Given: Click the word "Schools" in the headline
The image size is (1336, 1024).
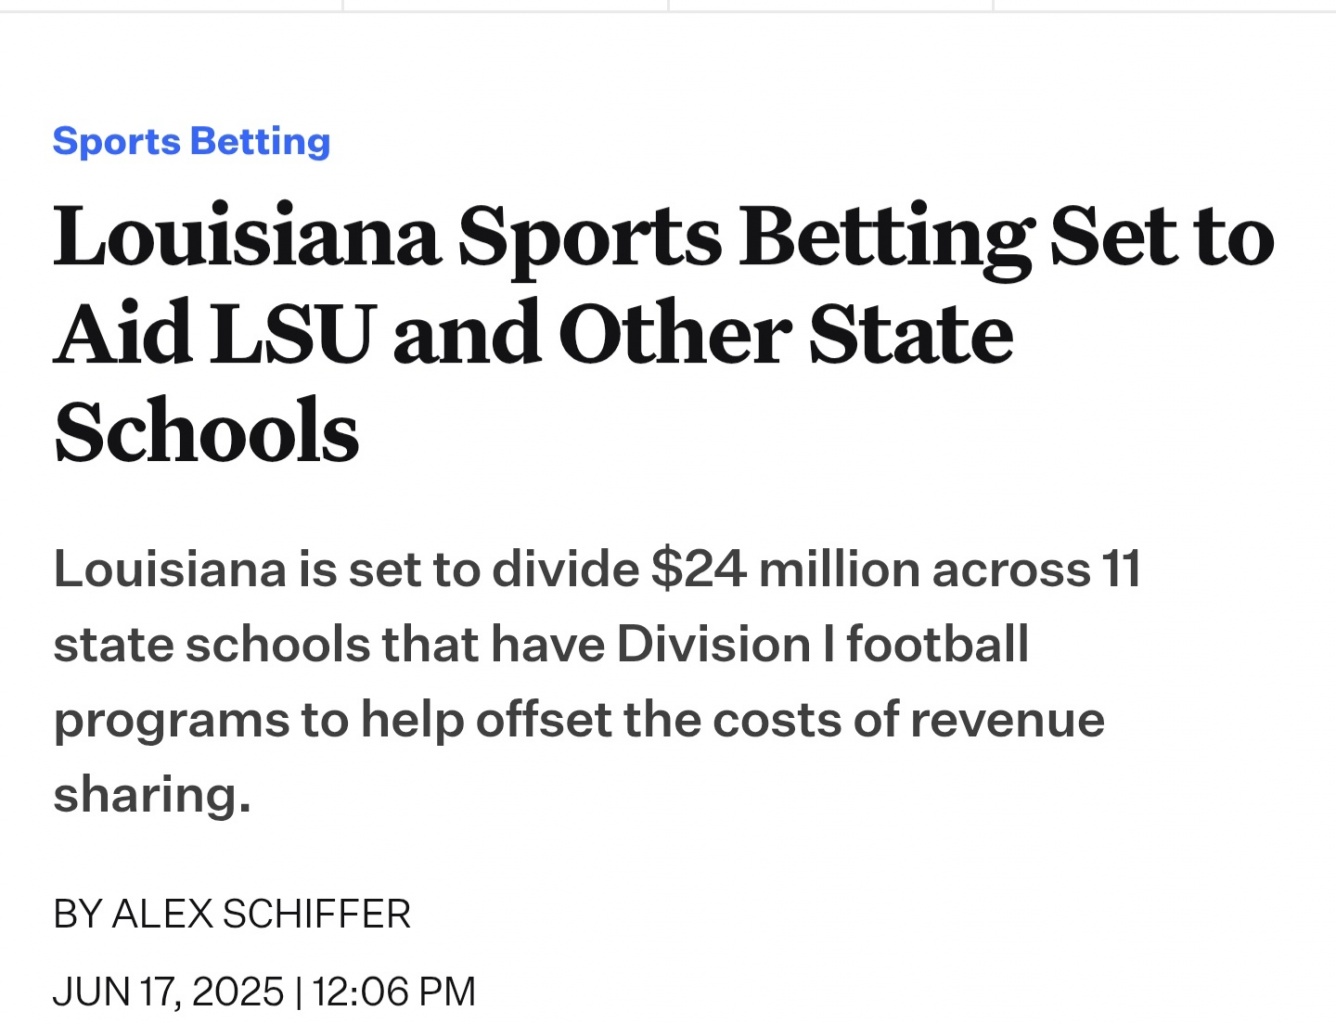Looking at the screenshot, I should point(206,431).
